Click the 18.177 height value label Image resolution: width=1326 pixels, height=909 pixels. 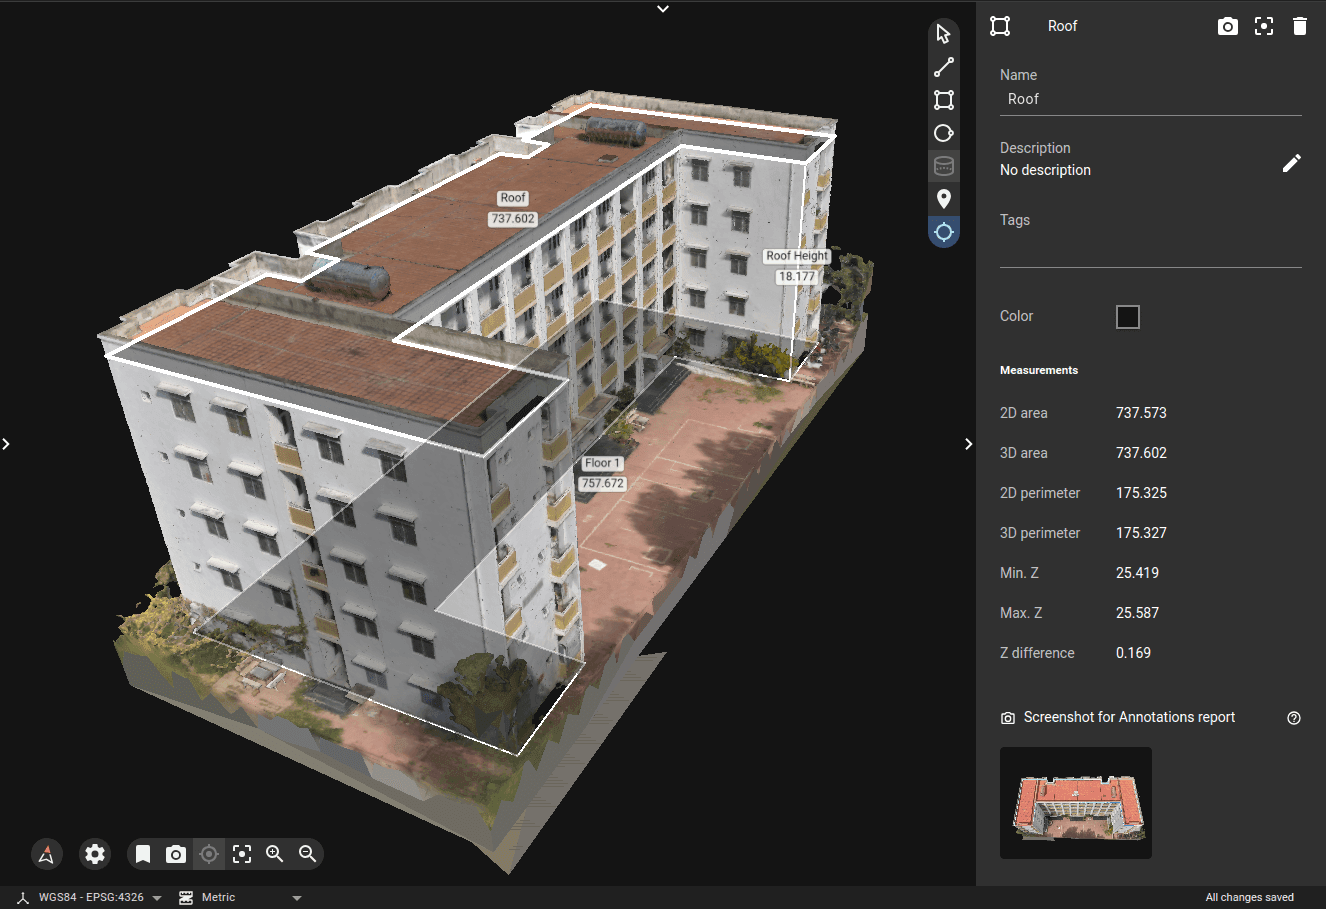(797, 277)
